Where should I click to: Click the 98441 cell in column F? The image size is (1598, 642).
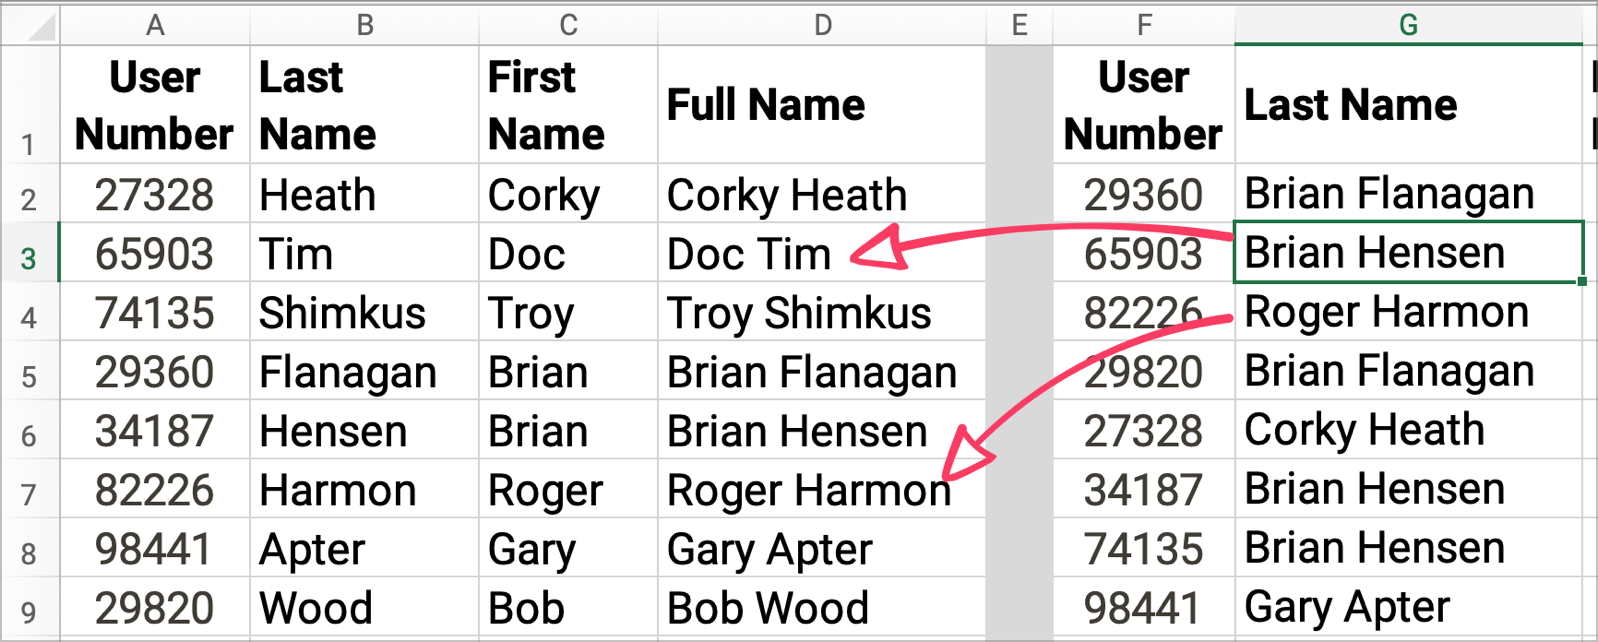point(1144,607)
